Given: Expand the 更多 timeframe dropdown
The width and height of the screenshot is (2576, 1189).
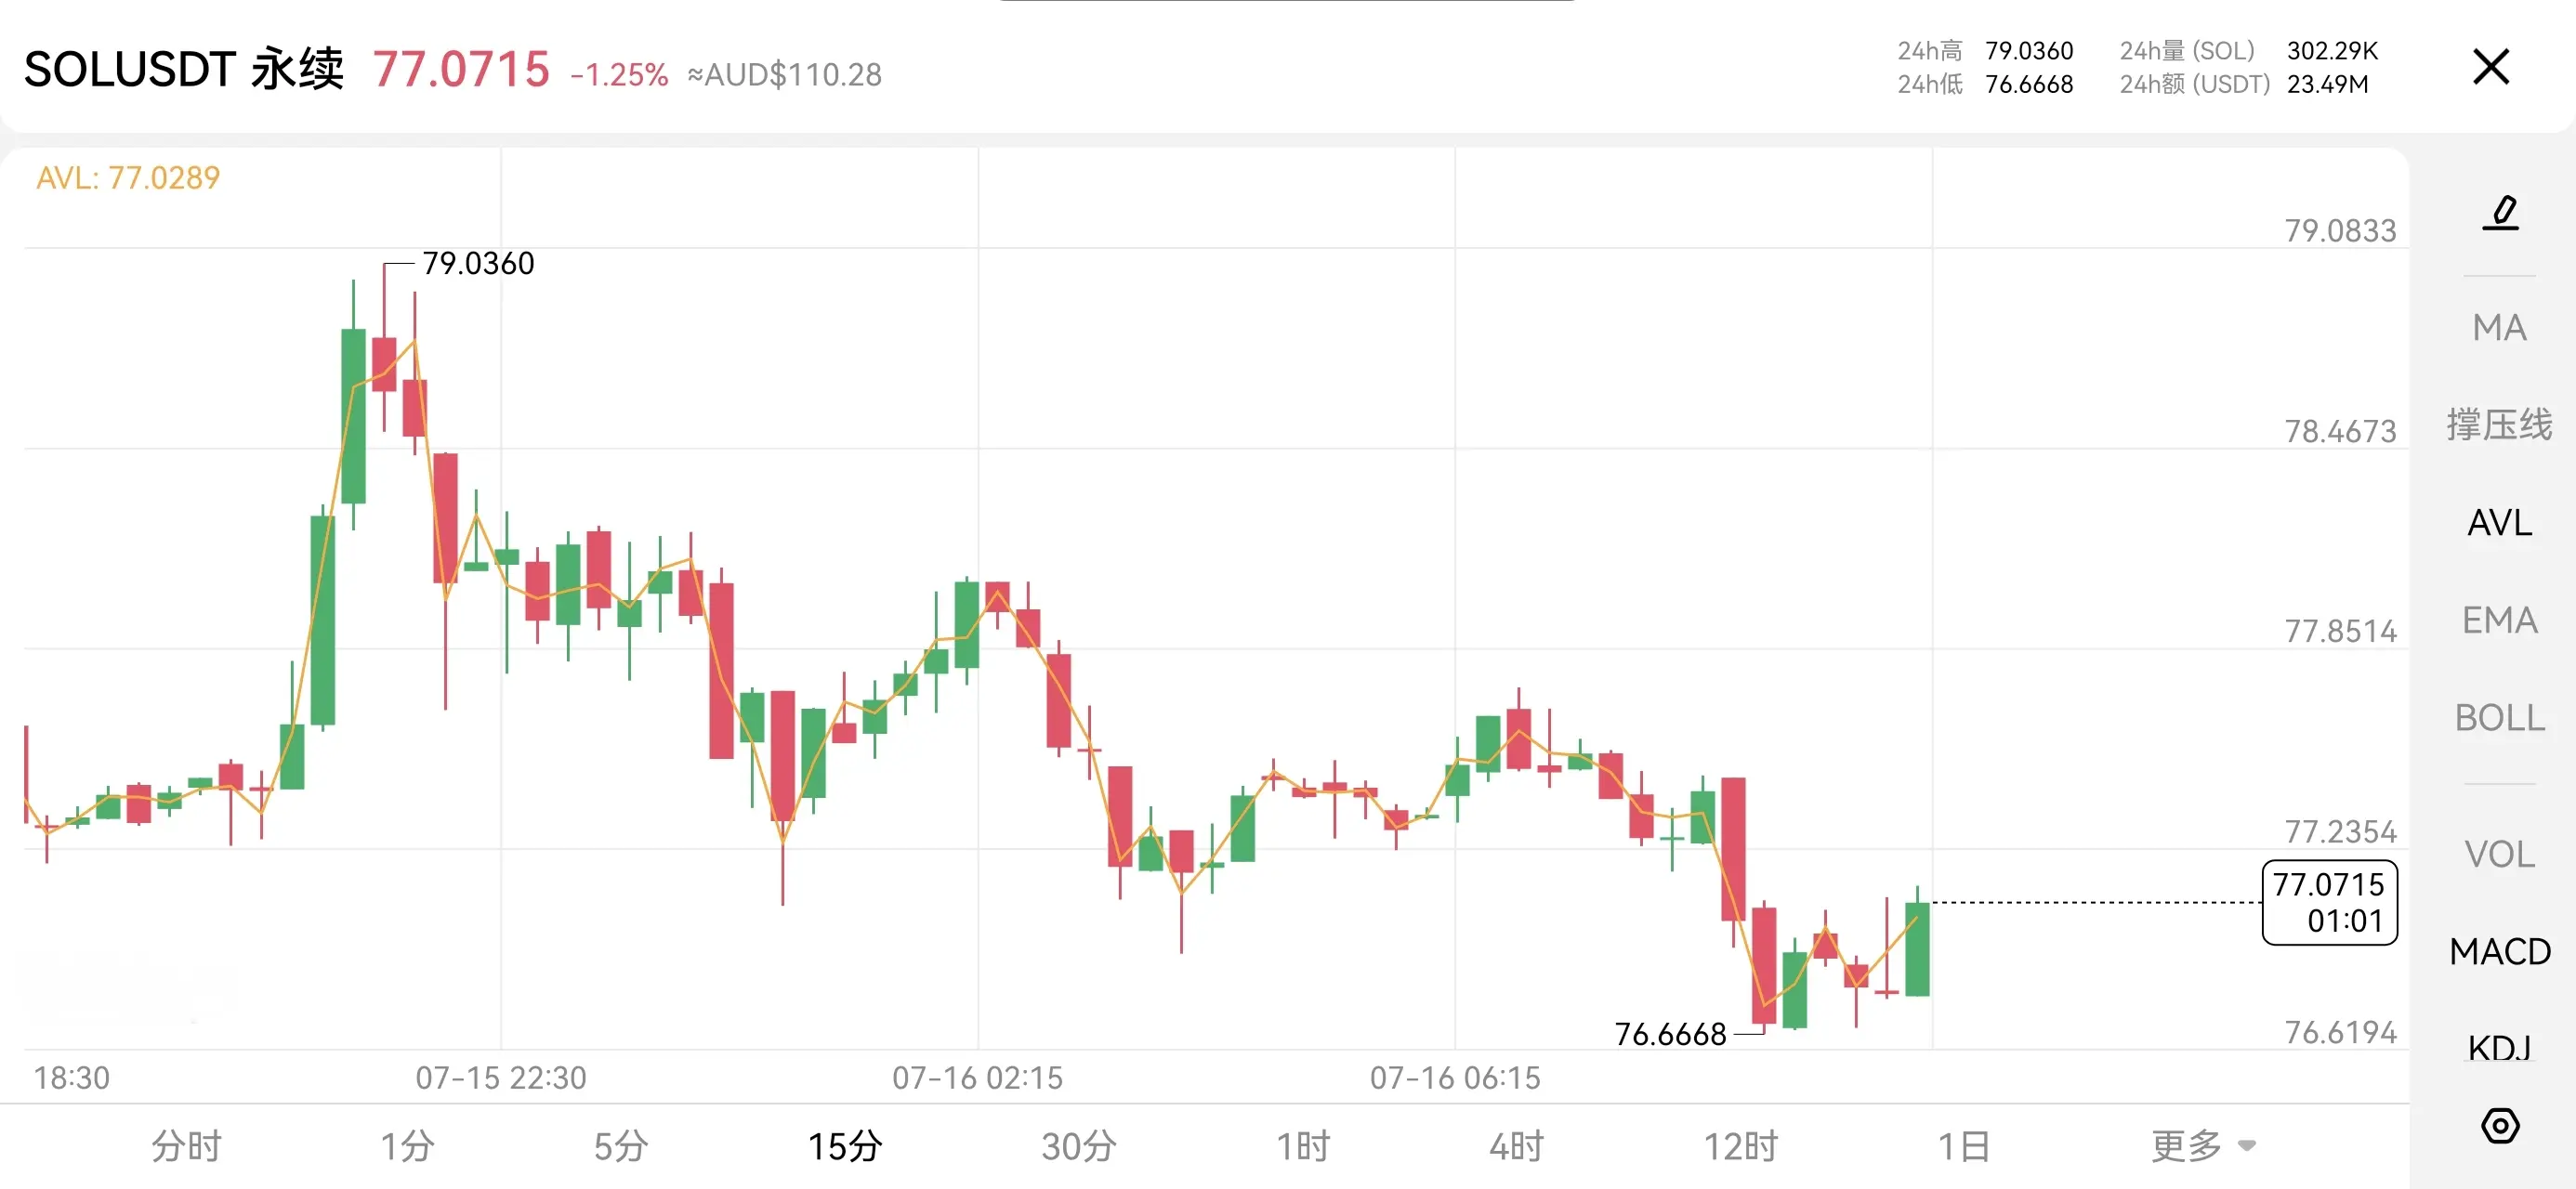Looking at the screenshot, I should pos(2203,1145).
